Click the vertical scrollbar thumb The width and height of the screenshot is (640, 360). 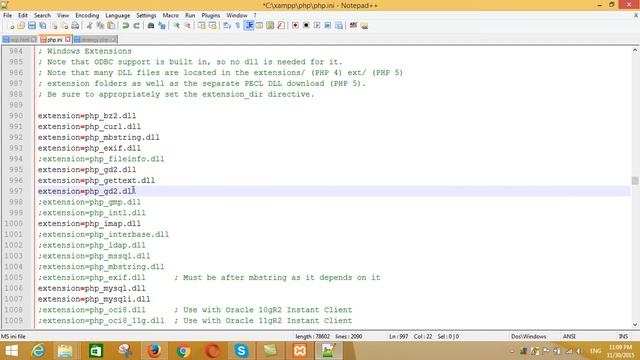pos(635,180)
